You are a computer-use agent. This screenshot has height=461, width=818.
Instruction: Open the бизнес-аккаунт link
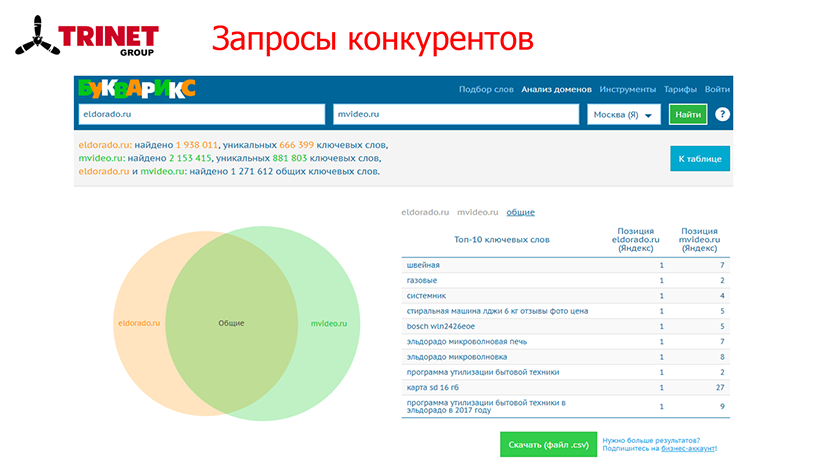pos(688,448)
